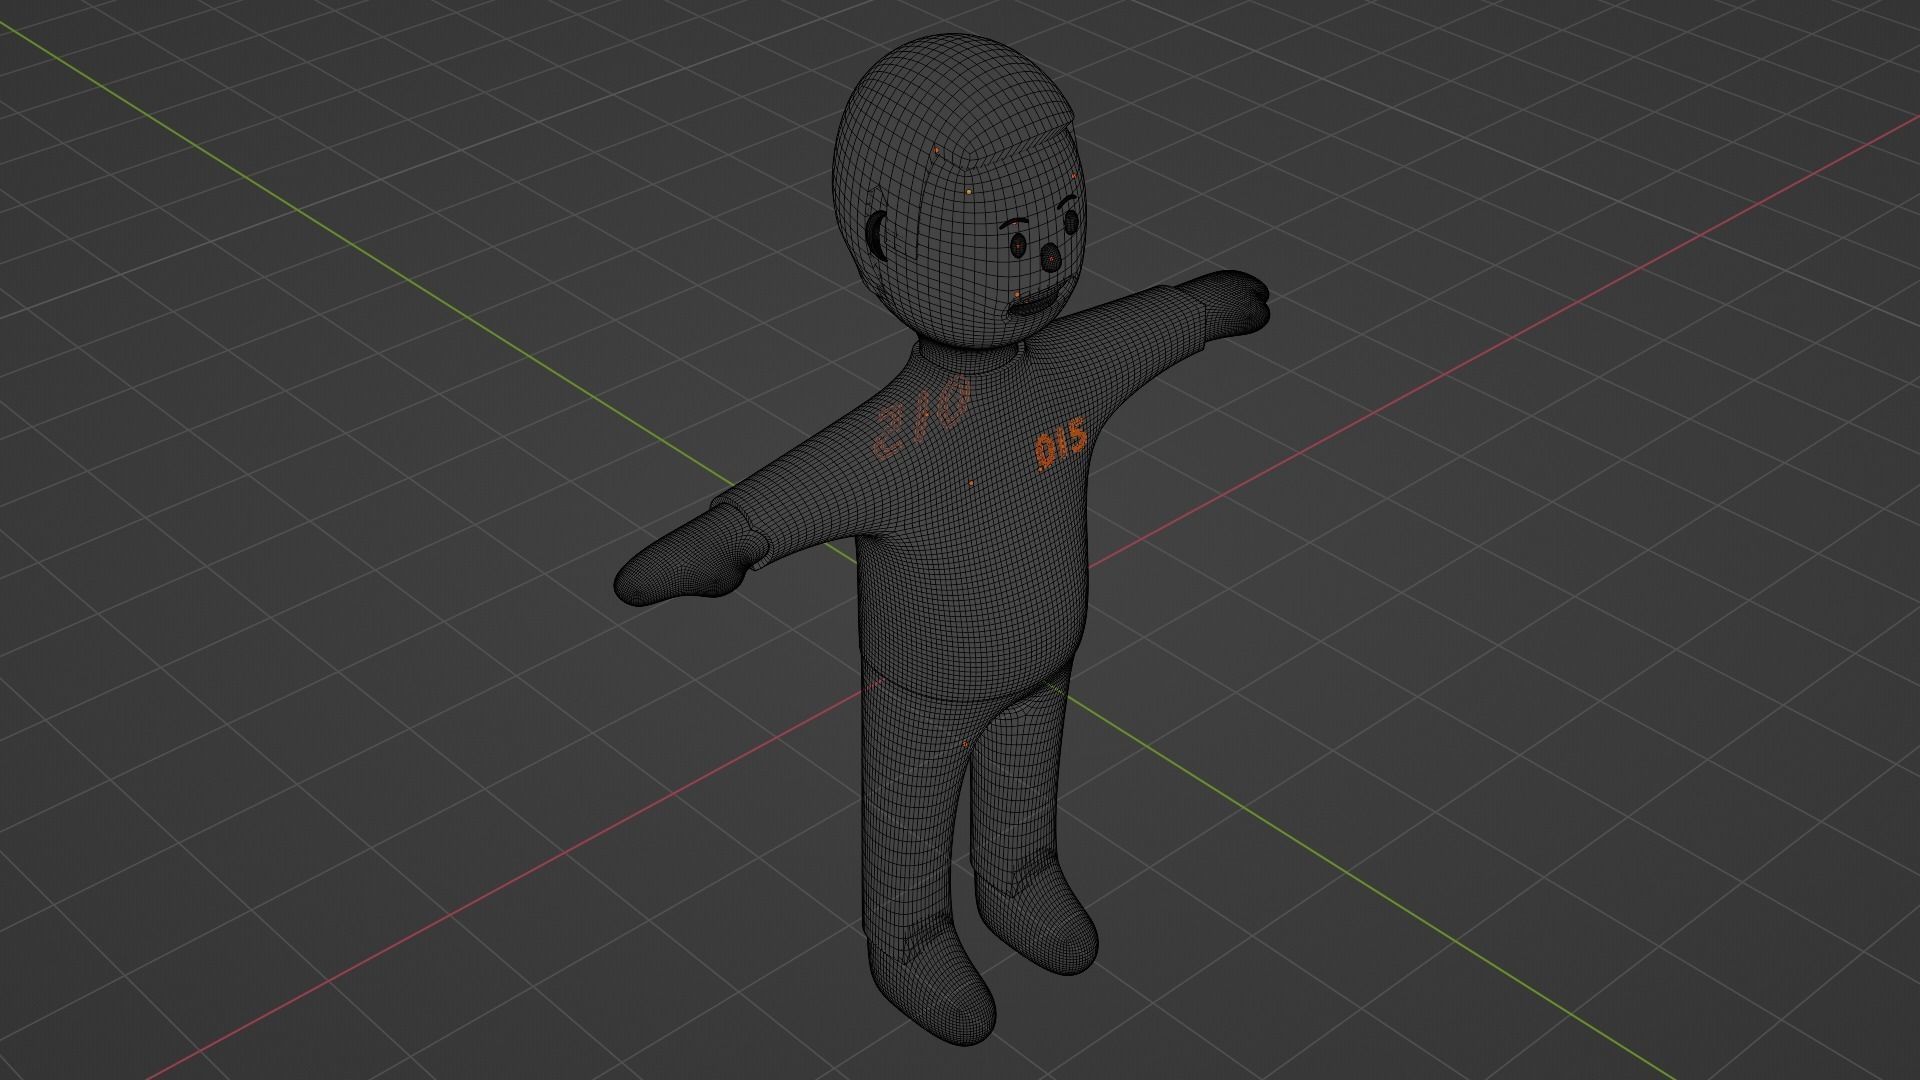
Task: Click the character's neck collar
Action: coord(968,356)
